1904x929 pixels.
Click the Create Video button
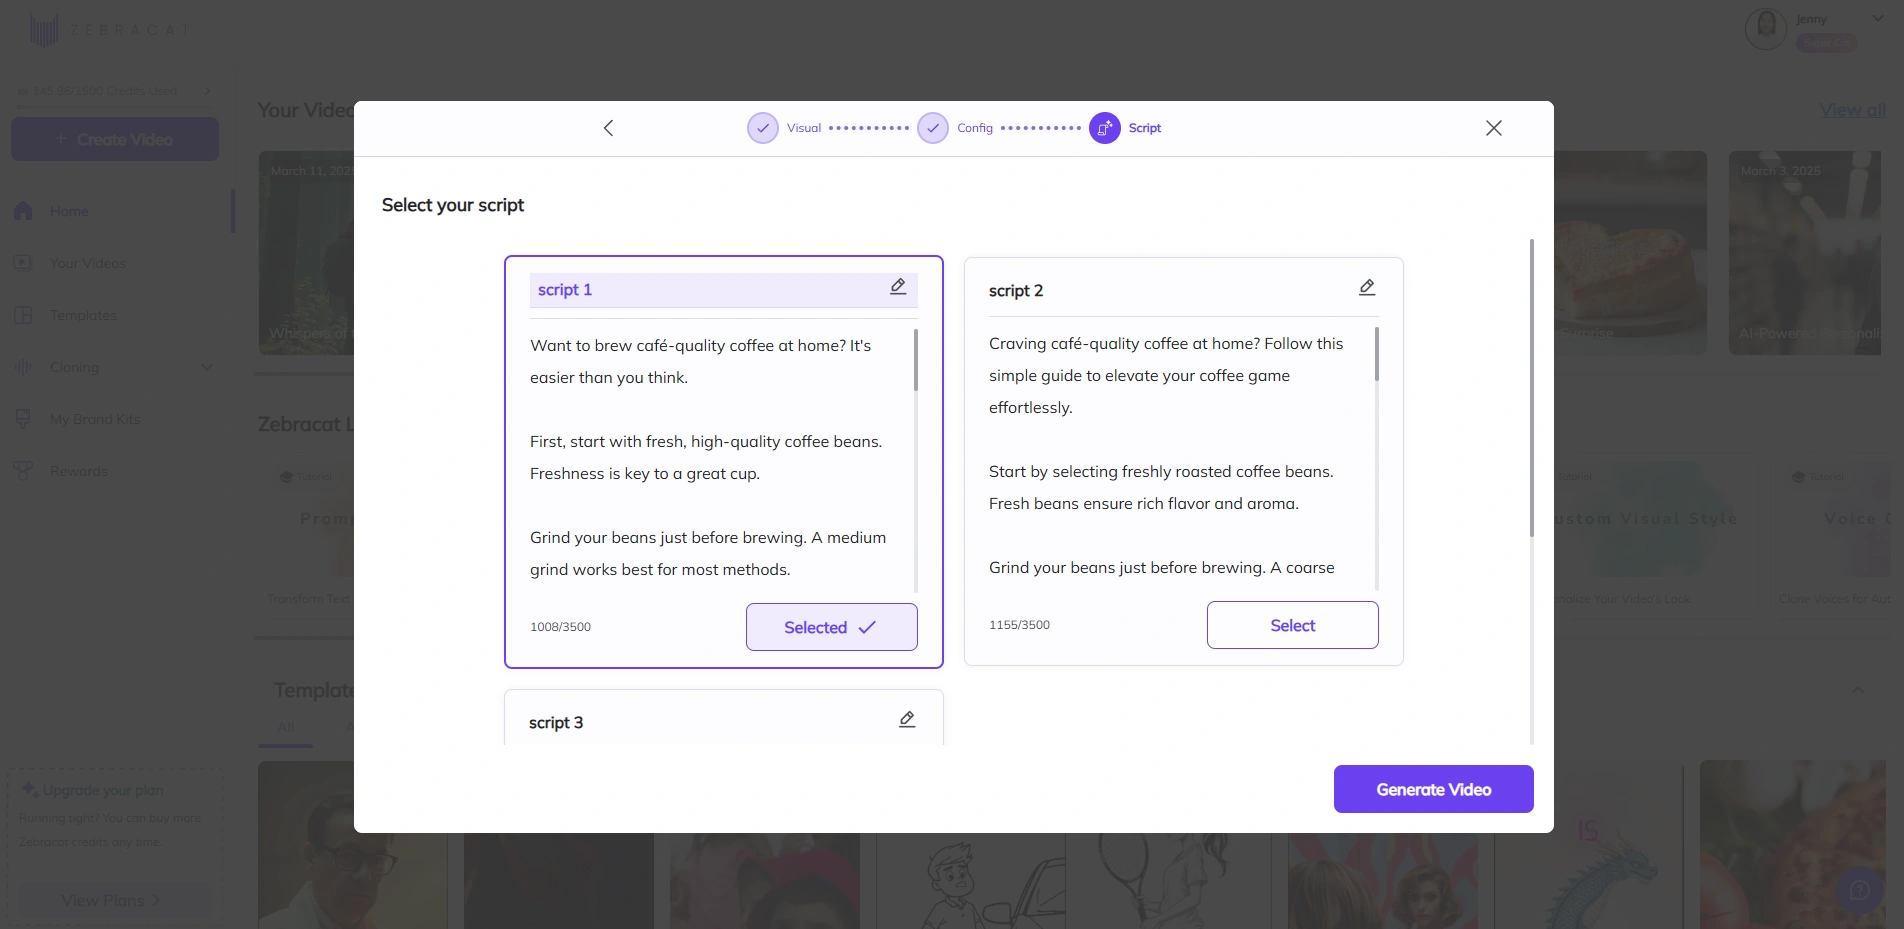tap(115, 139)
